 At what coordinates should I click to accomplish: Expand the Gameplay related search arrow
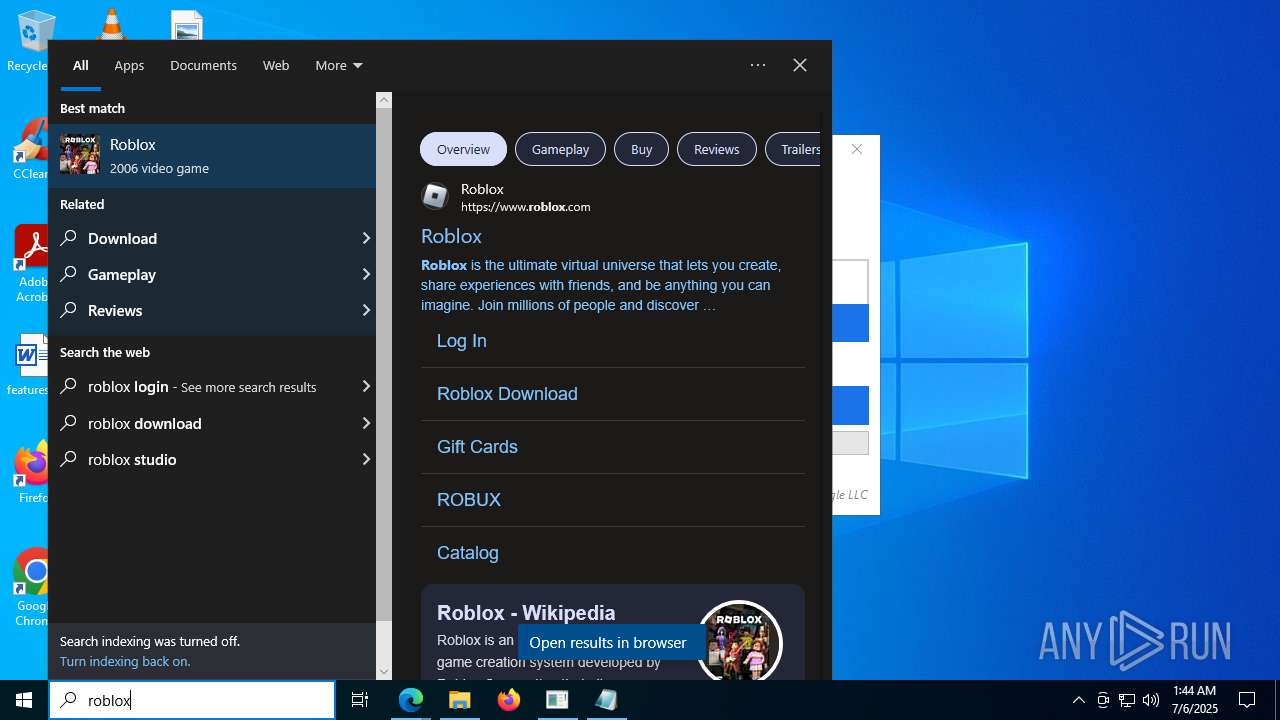point(366,274)
